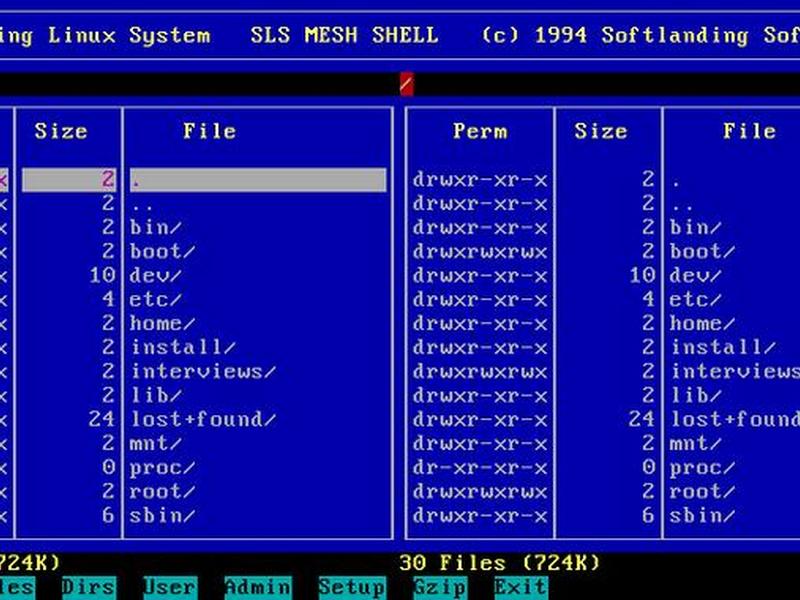Select '..' parent directory in left panel
This screenshot has height=600, width=800.
(x=141, y=204)
